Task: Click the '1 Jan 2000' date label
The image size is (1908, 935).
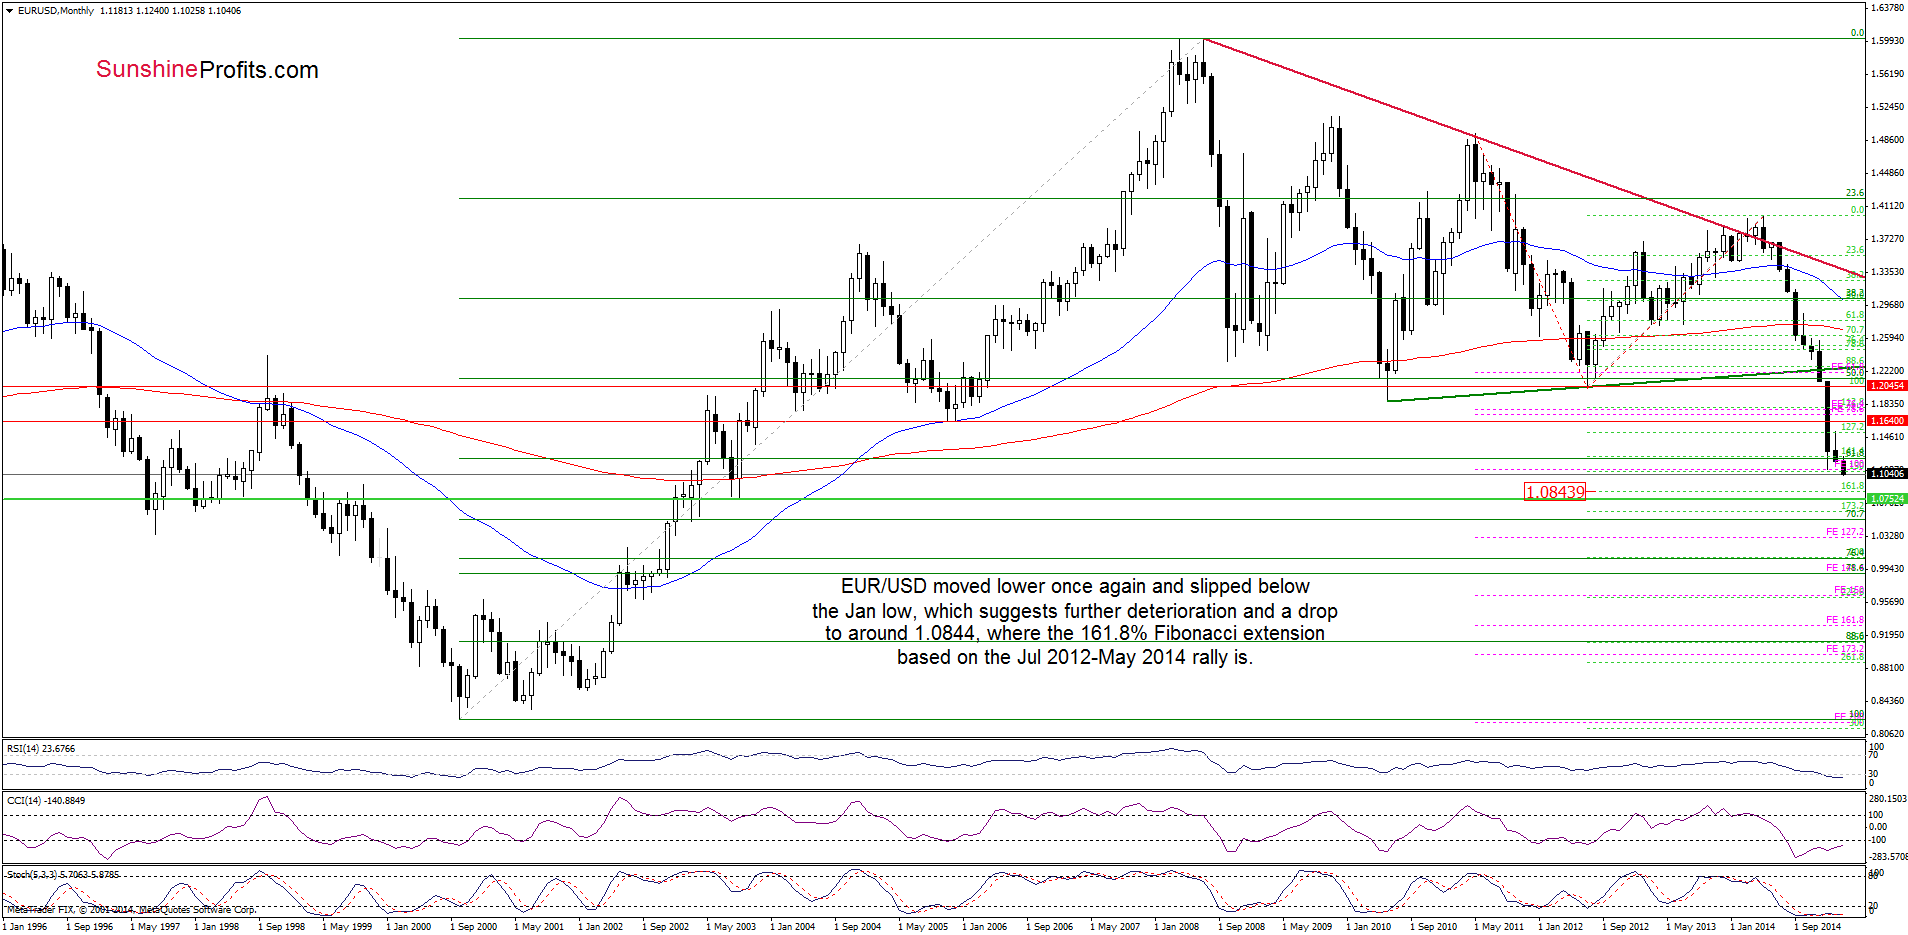Action: [x=409, y=927]
